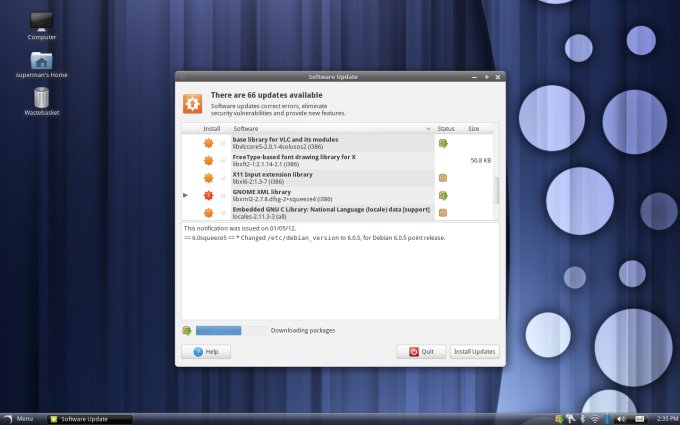680x425 pixels.
Task: Click the '/etc/debian_version' changelog line
Action: click(x=314, y=238)
